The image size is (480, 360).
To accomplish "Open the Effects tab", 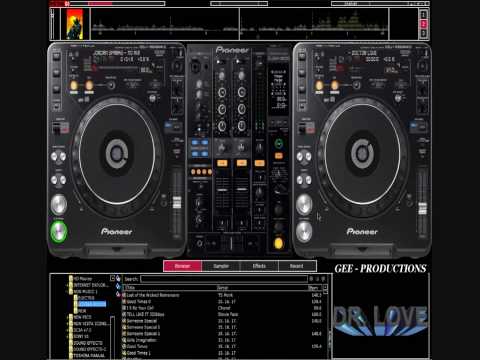I will 259,266.
